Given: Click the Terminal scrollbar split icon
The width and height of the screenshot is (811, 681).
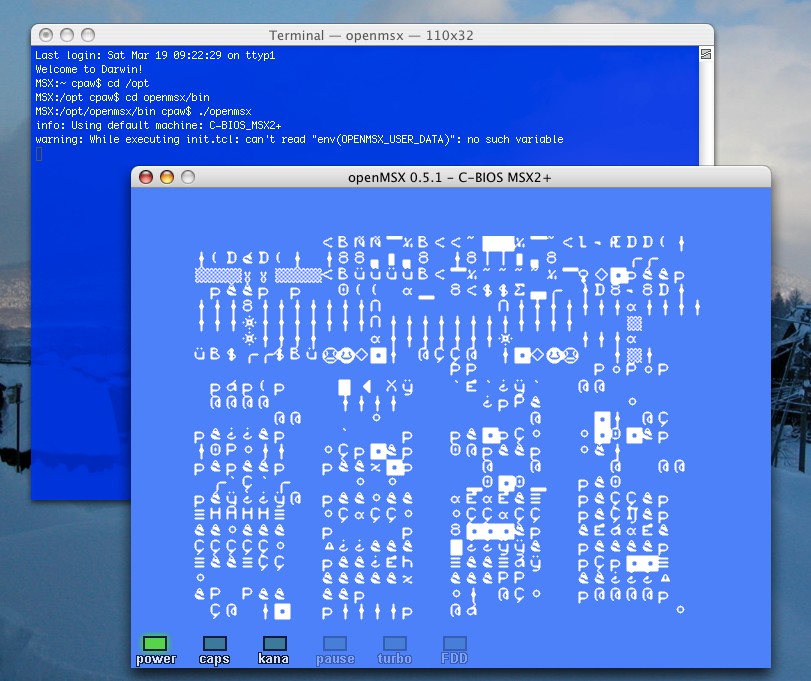Looking at the screenshot, I should point(705,54).
